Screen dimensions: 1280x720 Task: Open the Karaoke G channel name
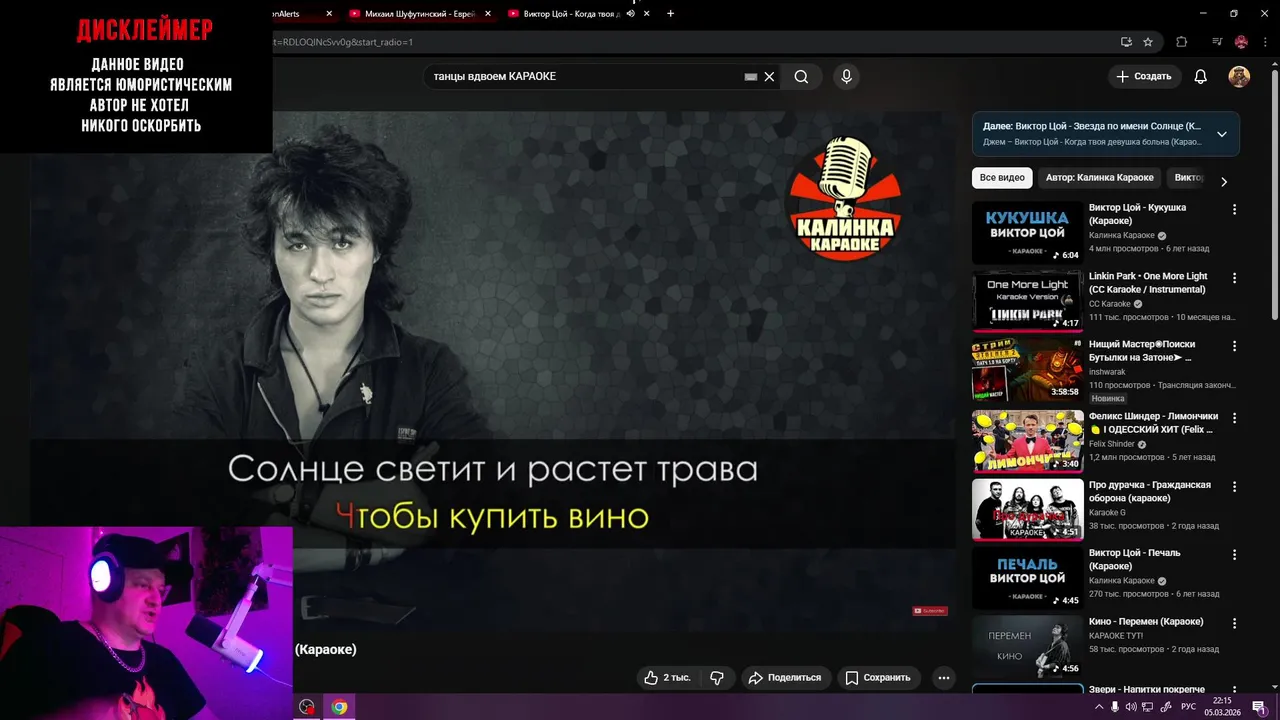[1107, 512]
